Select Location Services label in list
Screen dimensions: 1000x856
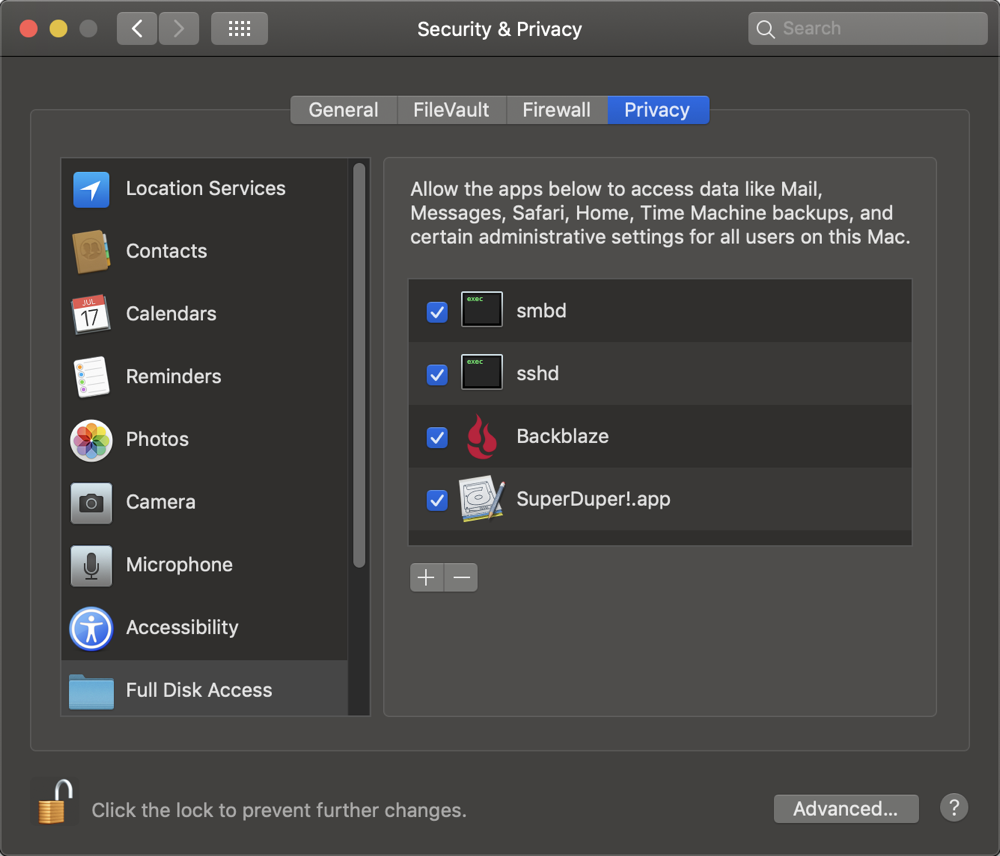(205, 188)
